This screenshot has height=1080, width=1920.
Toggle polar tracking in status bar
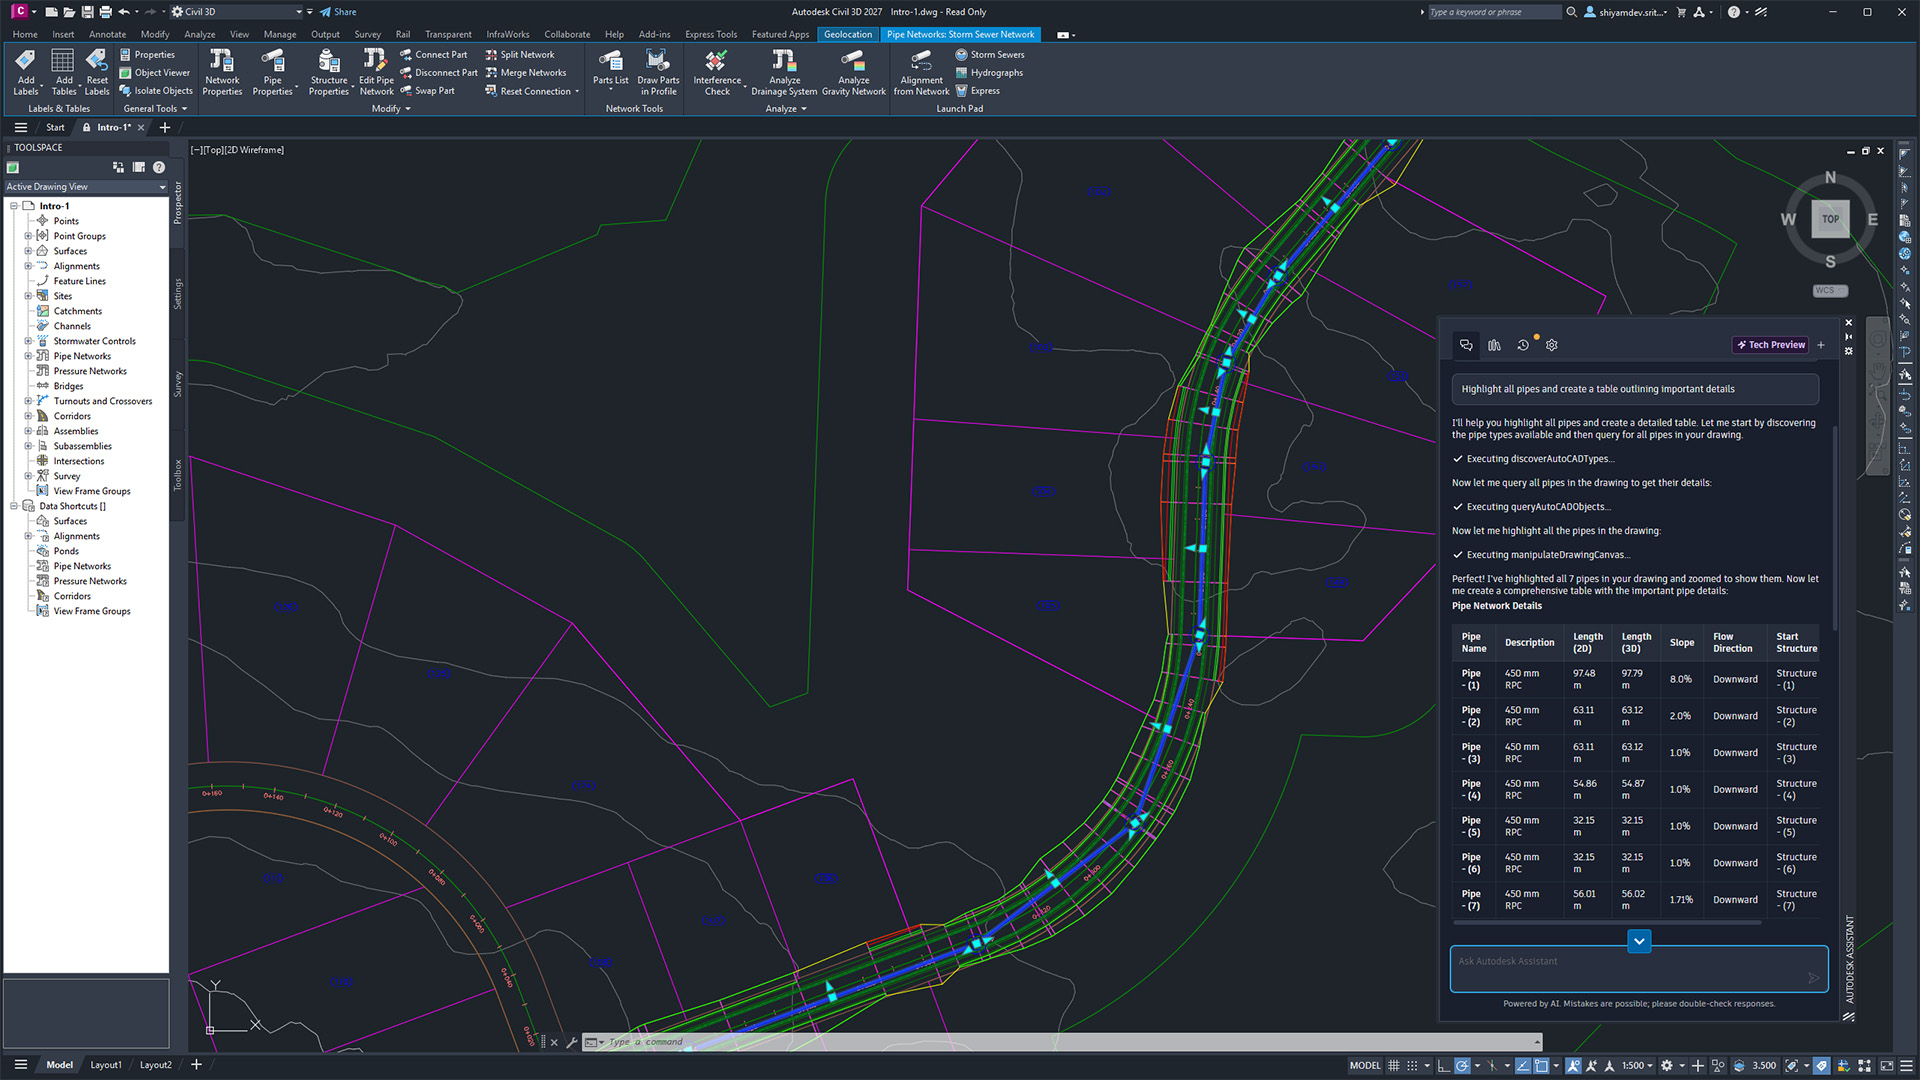click(x=1462, y=1065)
